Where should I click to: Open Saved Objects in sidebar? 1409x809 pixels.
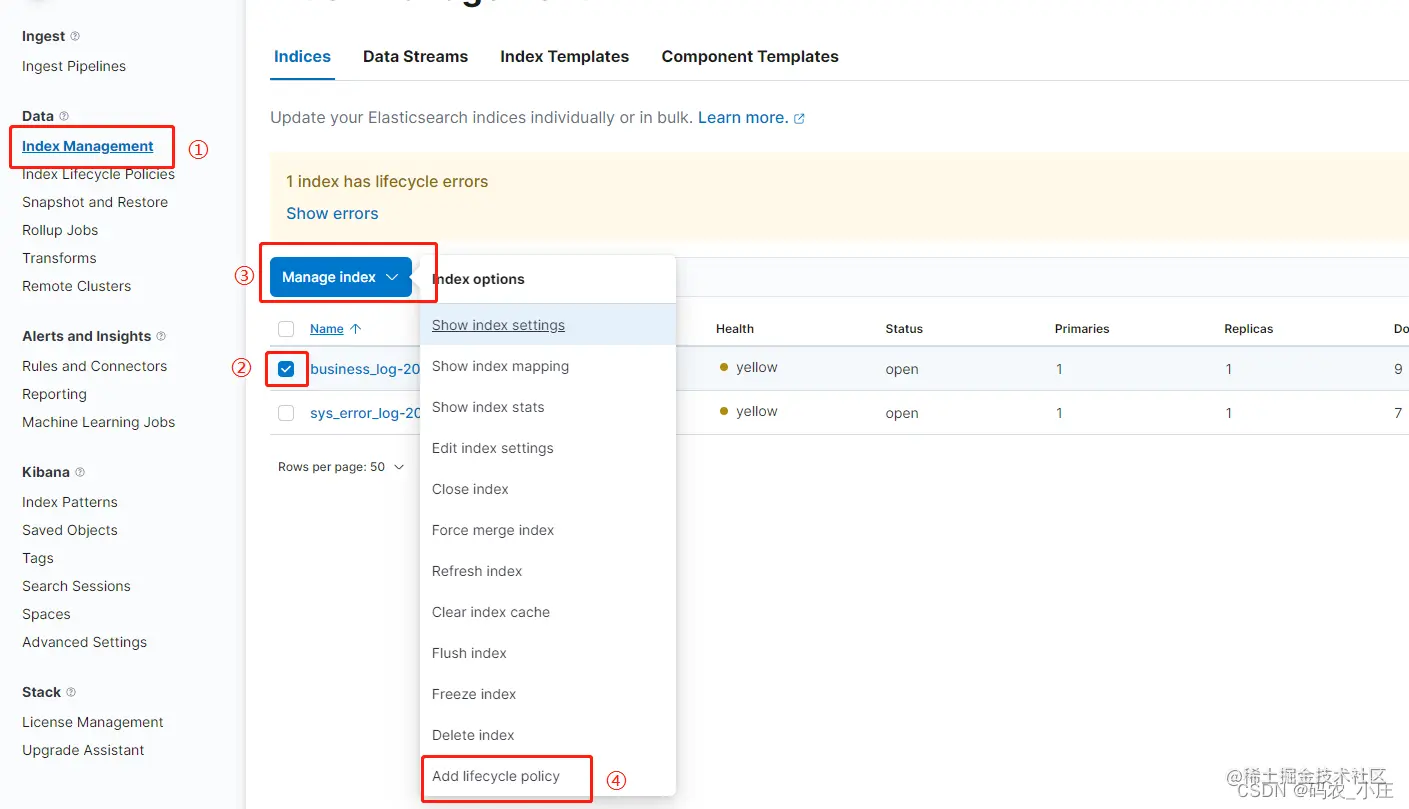tap(70, 530)
